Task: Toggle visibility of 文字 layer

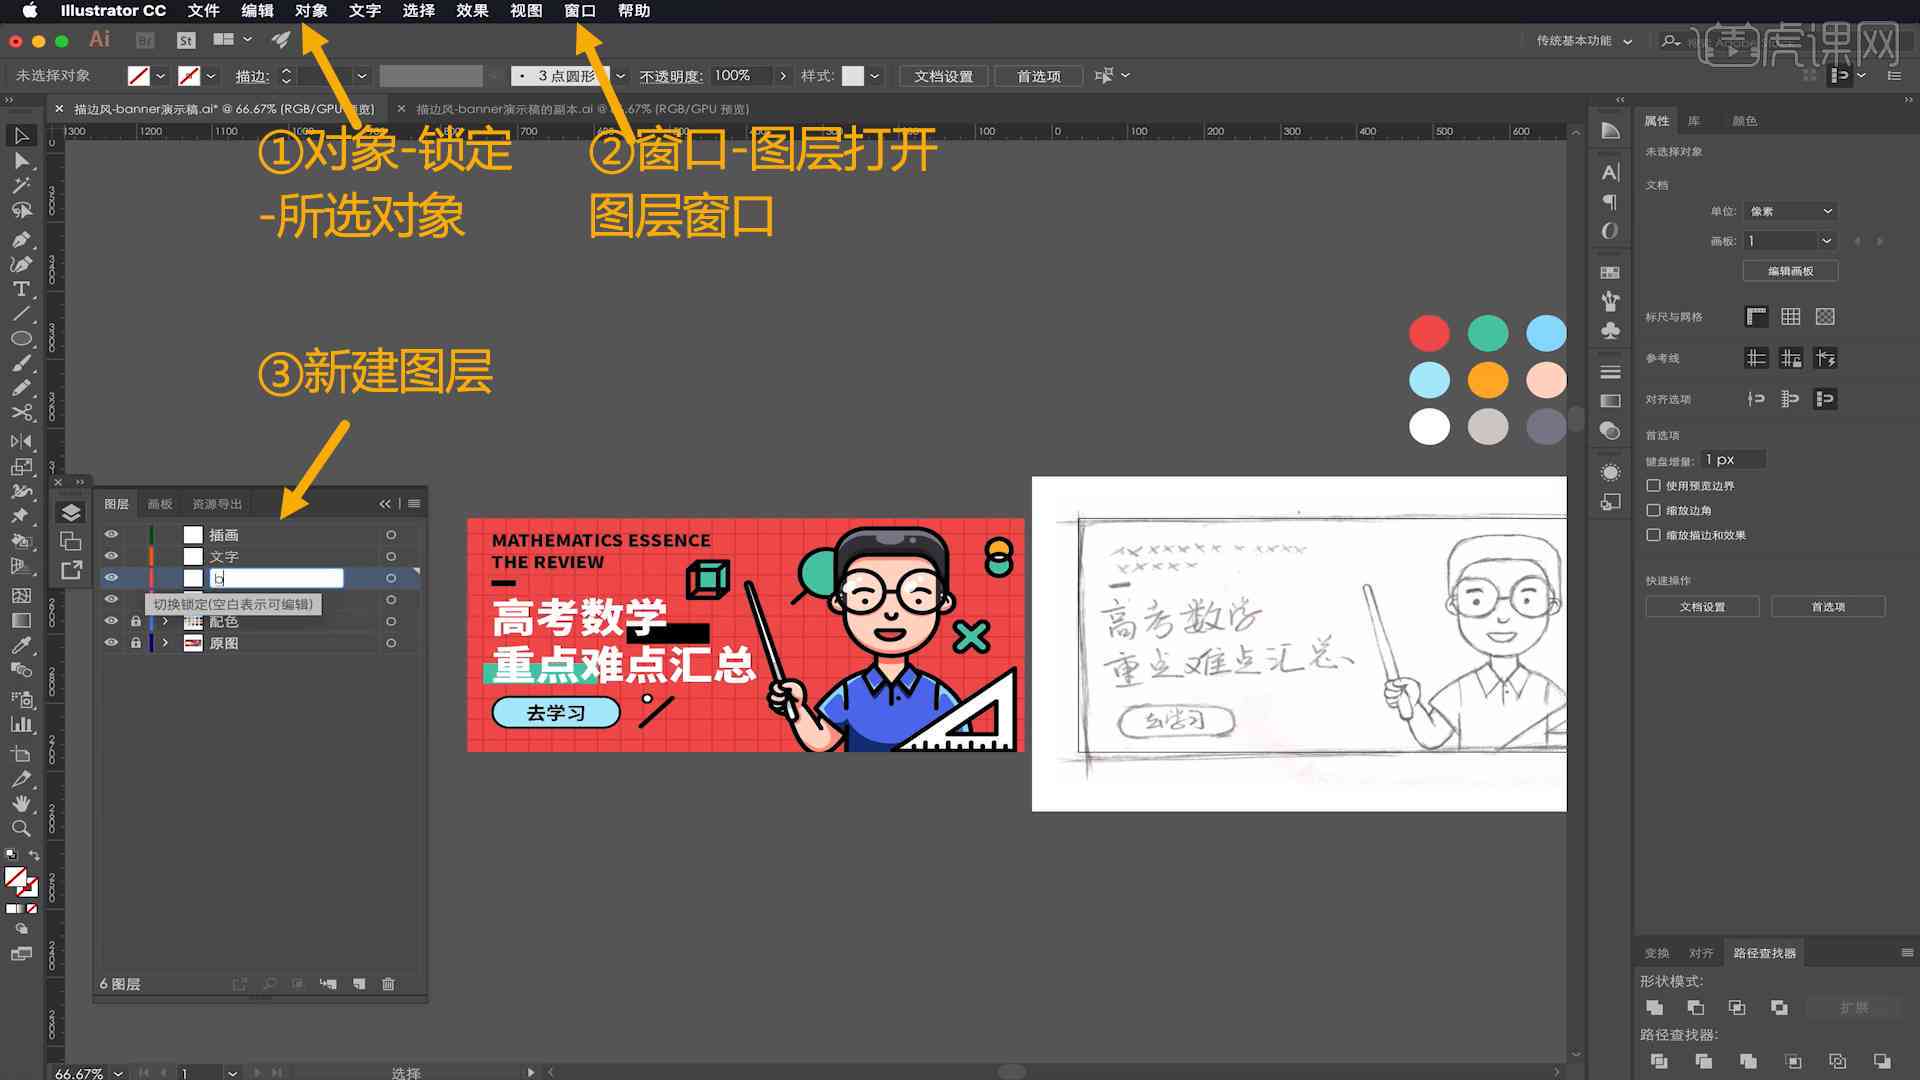Action: pyautogui.click(x=112, y=555)
